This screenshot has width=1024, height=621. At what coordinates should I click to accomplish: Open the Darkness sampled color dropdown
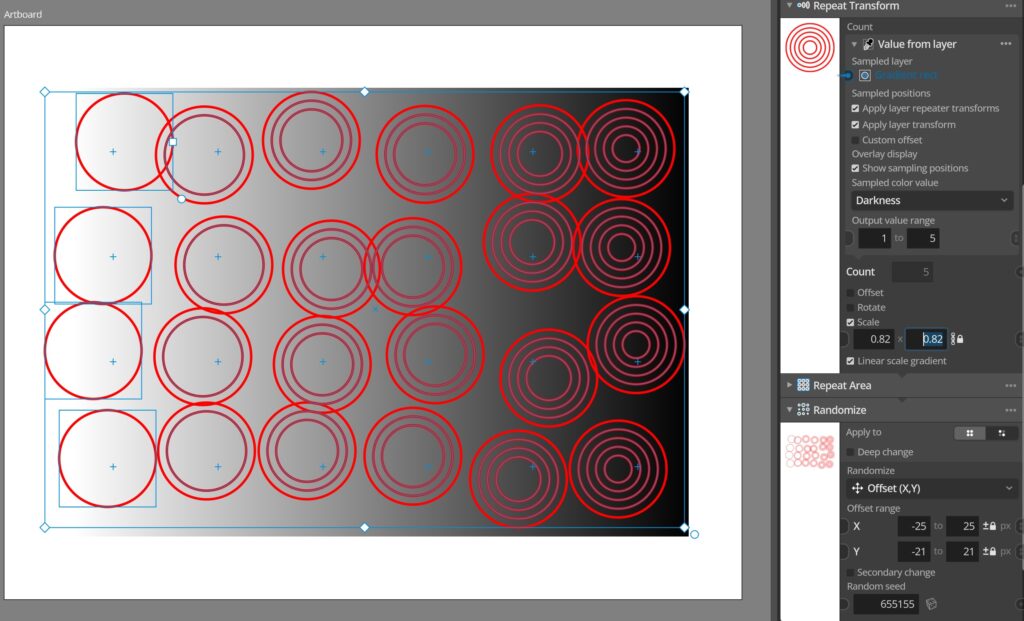click(932, 201)
